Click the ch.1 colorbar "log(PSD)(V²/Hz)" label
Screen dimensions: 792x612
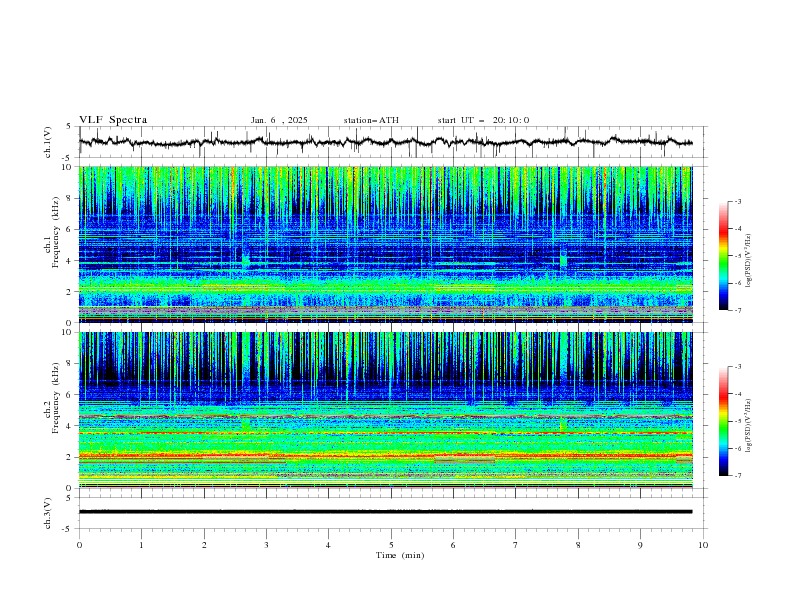[748, 261]
